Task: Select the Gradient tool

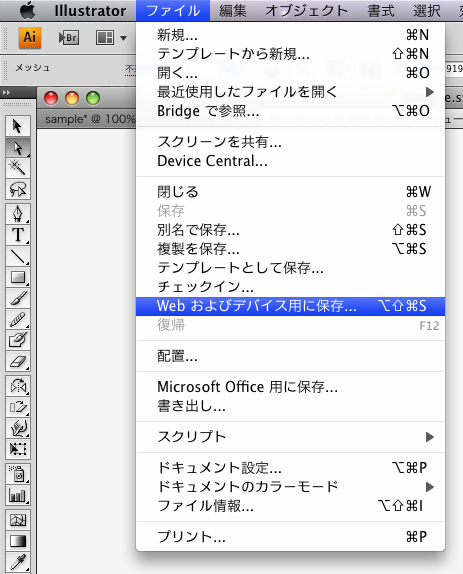Action: click(18, 541)
